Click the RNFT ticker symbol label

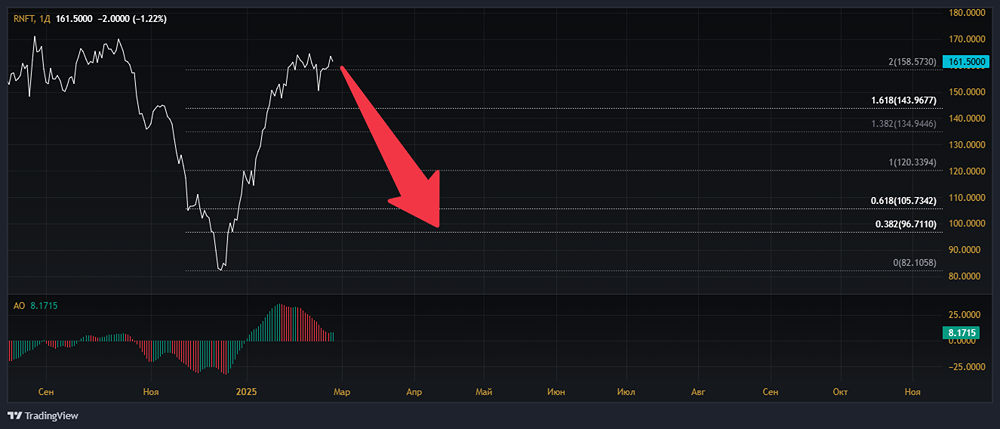coord(24,19)
